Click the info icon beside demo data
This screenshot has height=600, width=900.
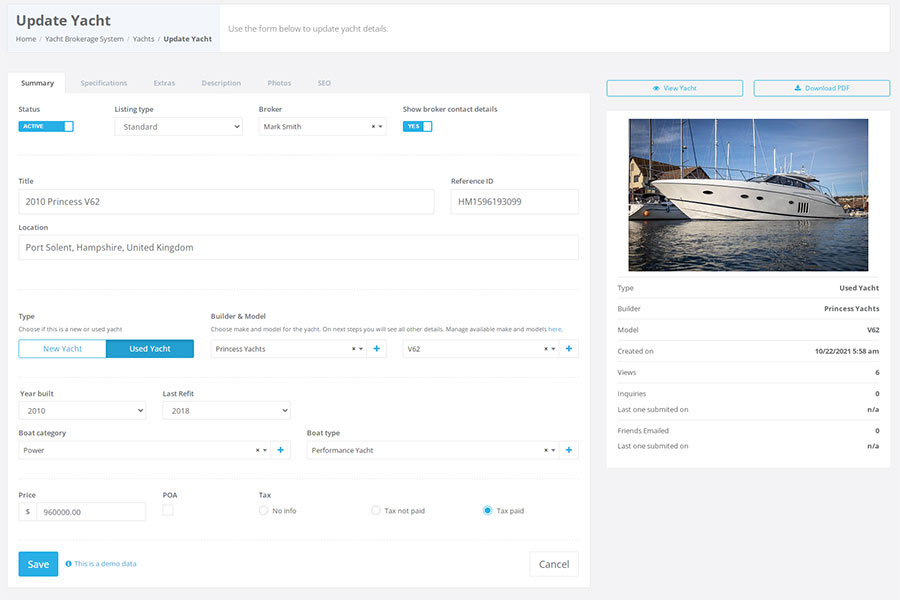(x=68, y=564)
